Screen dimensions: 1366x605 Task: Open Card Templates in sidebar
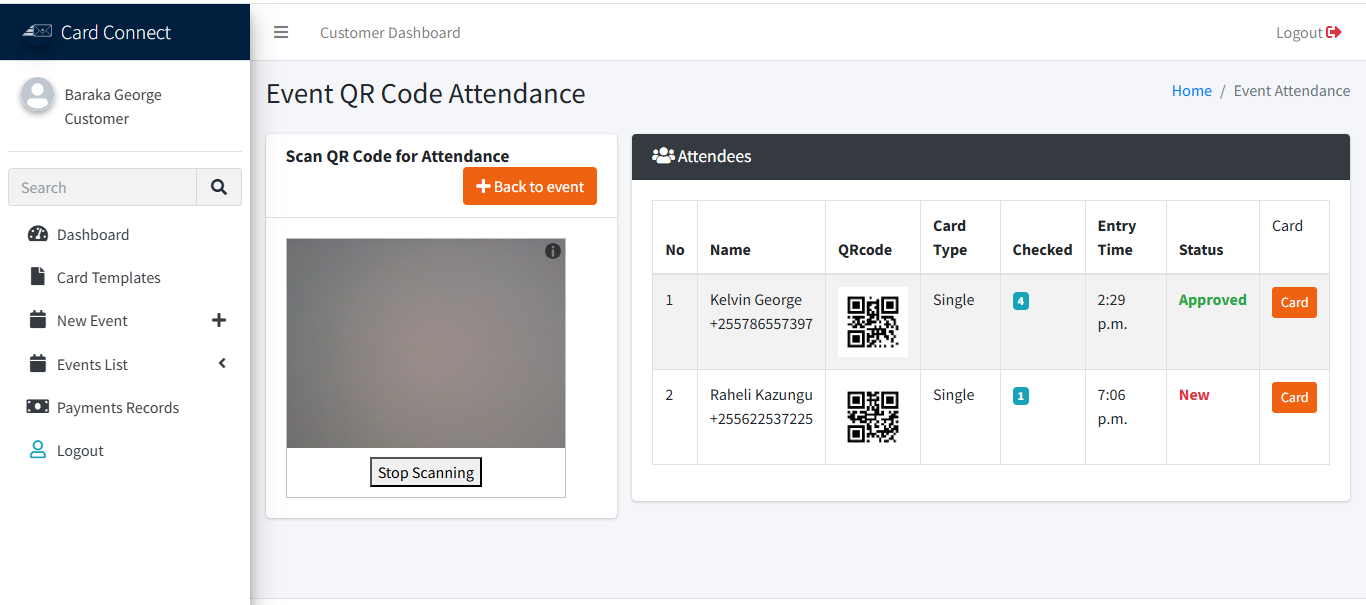point(108,277)
